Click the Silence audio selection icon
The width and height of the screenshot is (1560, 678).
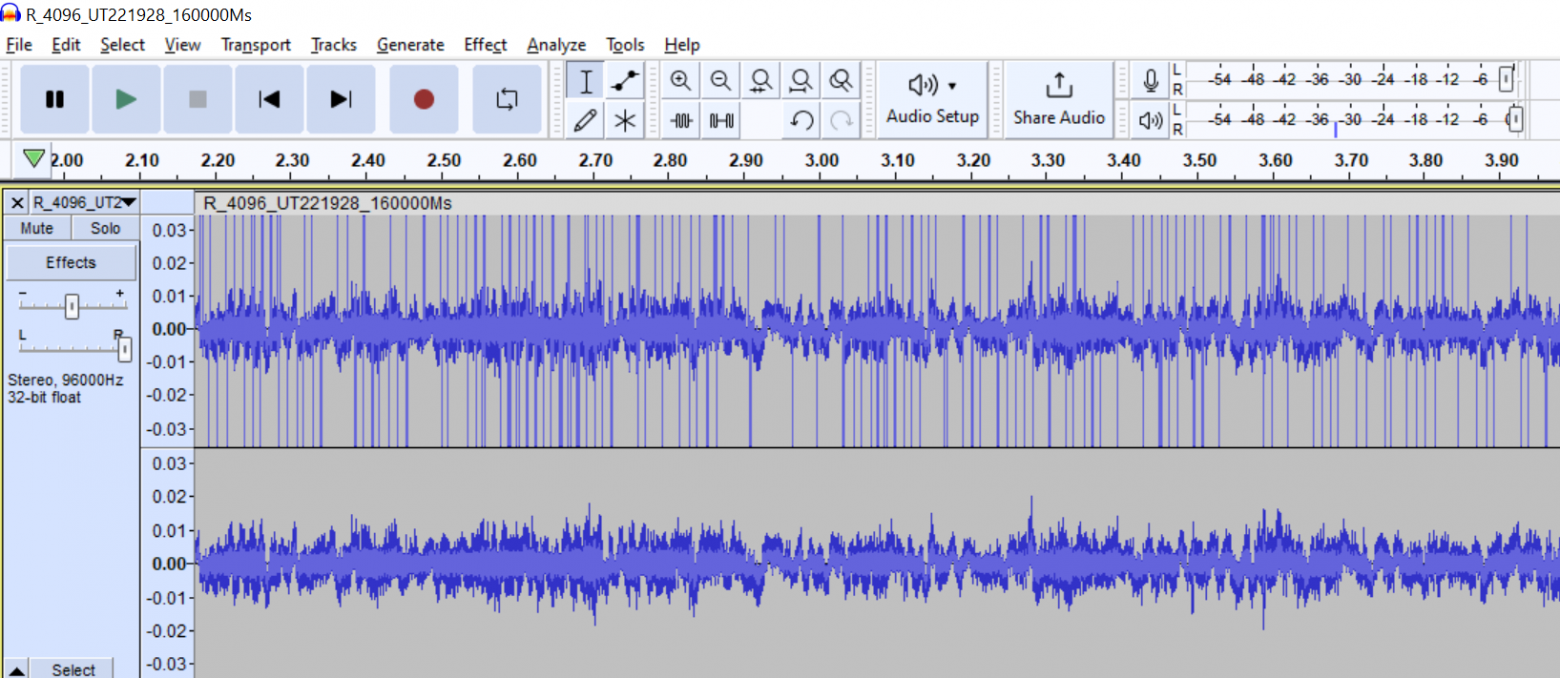tap(722, 120)
